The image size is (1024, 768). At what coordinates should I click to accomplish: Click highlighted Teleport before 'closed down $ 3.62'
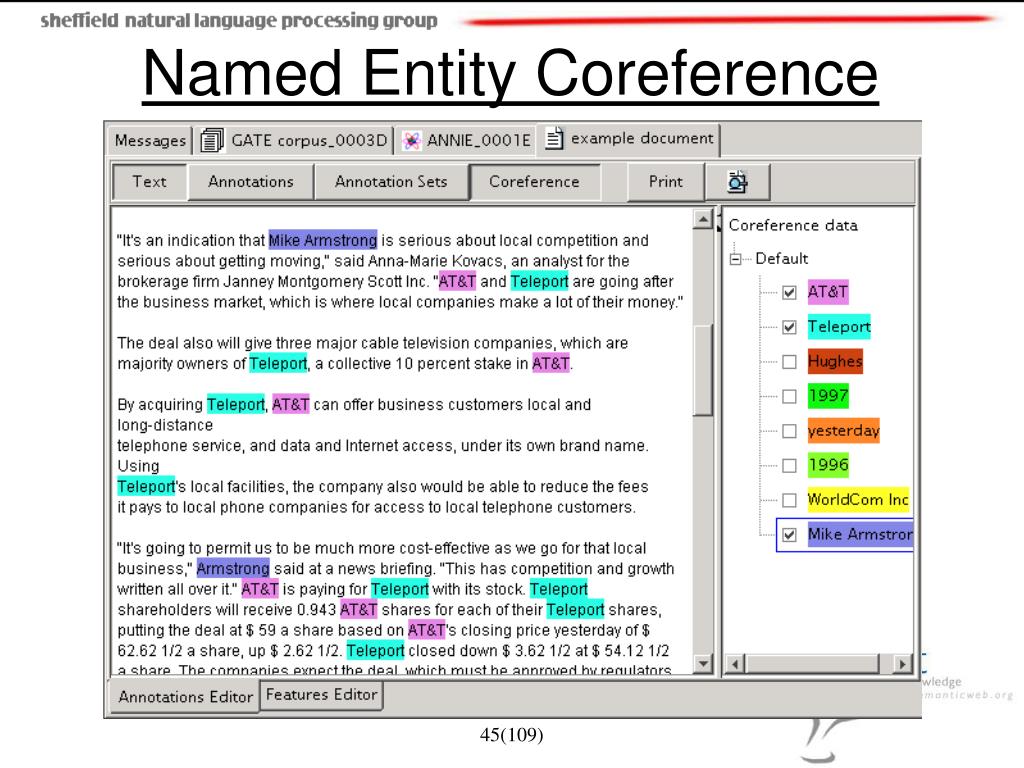376,651
